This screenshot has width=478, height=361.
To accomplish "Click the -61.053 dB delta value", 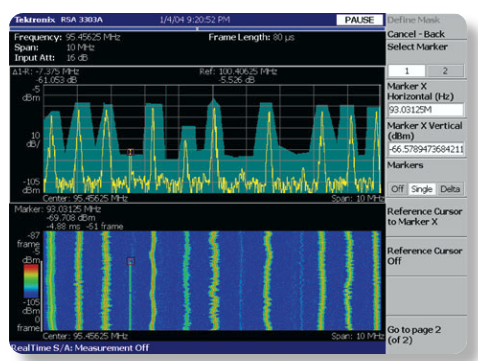I will 56,80.
